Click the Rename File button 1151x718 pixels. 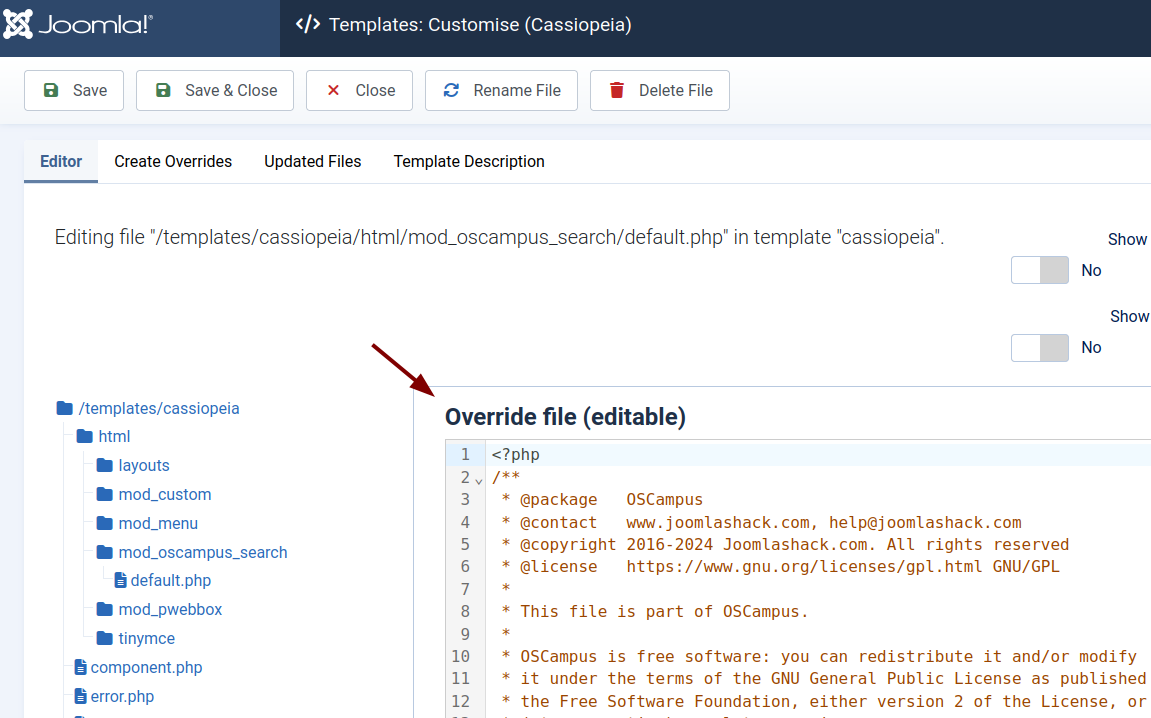501,90
